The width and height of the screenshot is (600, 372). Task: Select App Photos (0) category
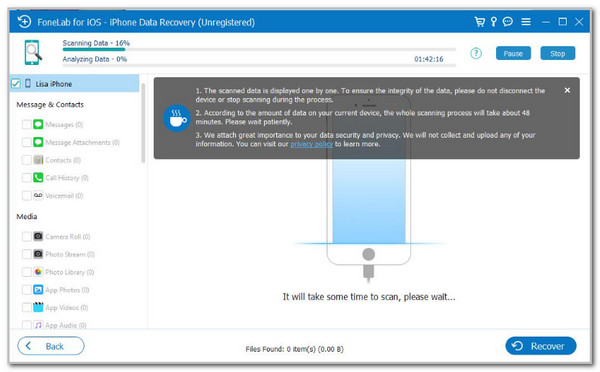click(67, 290)
